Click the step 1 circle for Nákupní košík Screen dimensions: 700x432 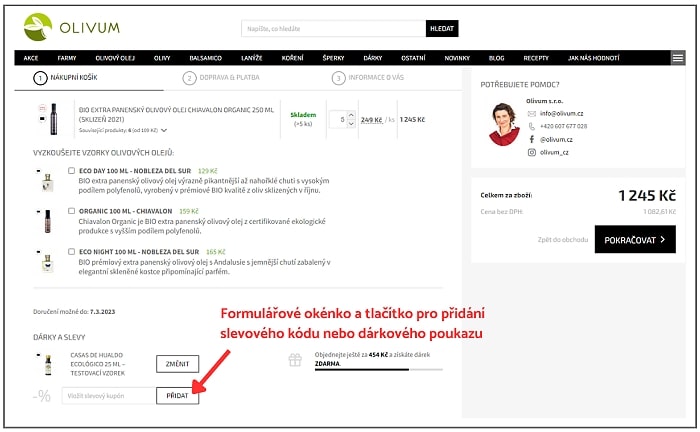point(40,78)
